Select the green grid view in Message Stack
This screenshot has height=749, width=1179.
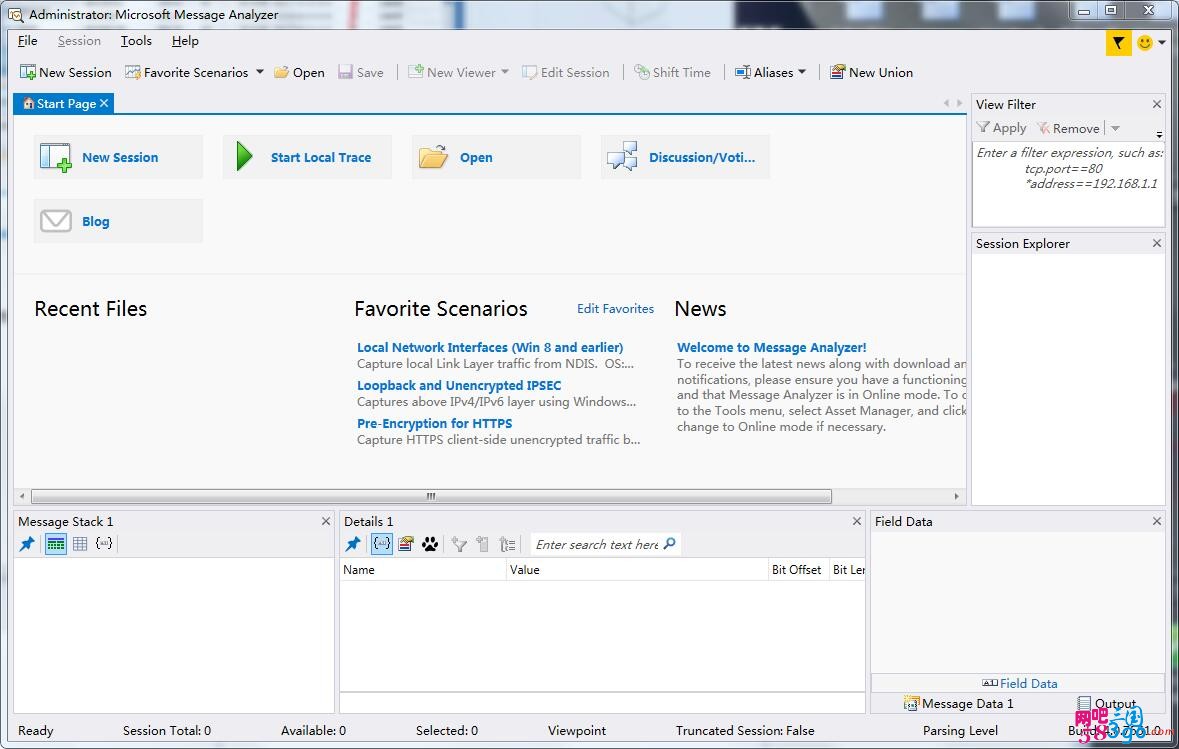point(56,544)
